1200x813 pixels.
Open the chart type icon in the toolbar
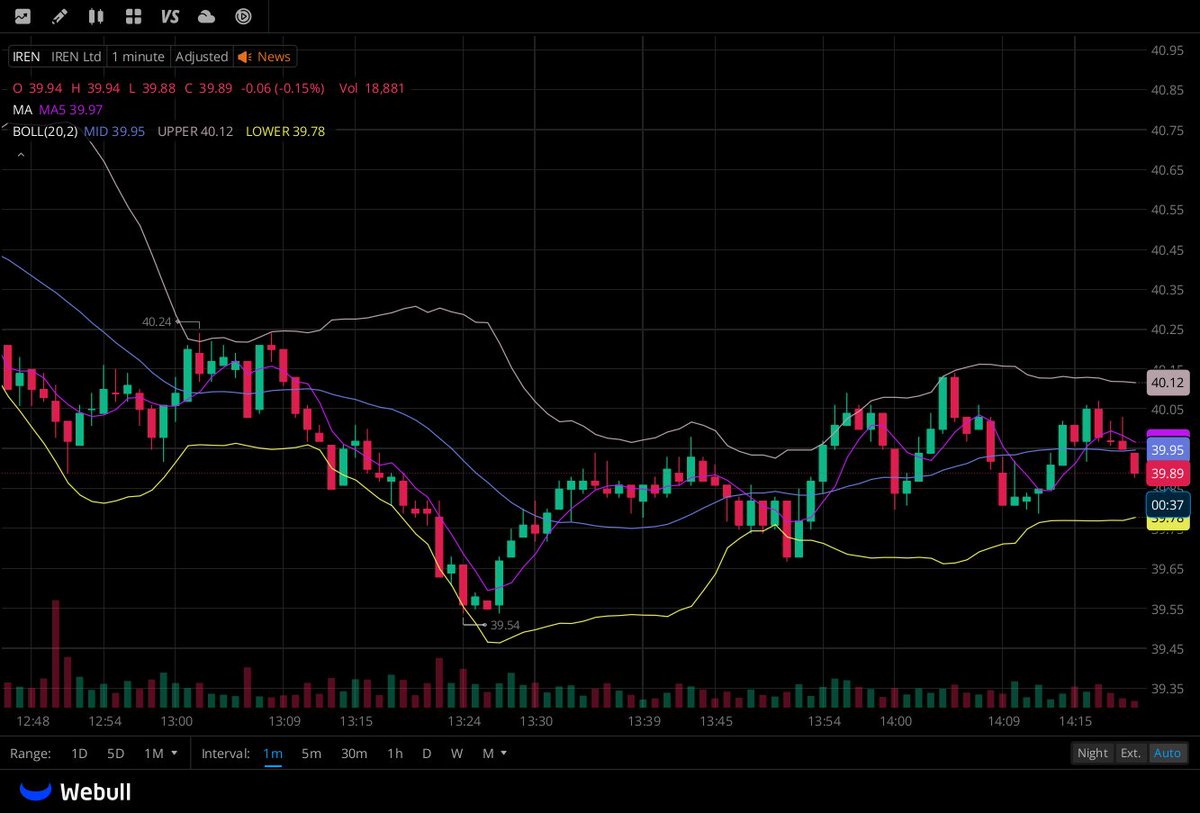point(22,16)
